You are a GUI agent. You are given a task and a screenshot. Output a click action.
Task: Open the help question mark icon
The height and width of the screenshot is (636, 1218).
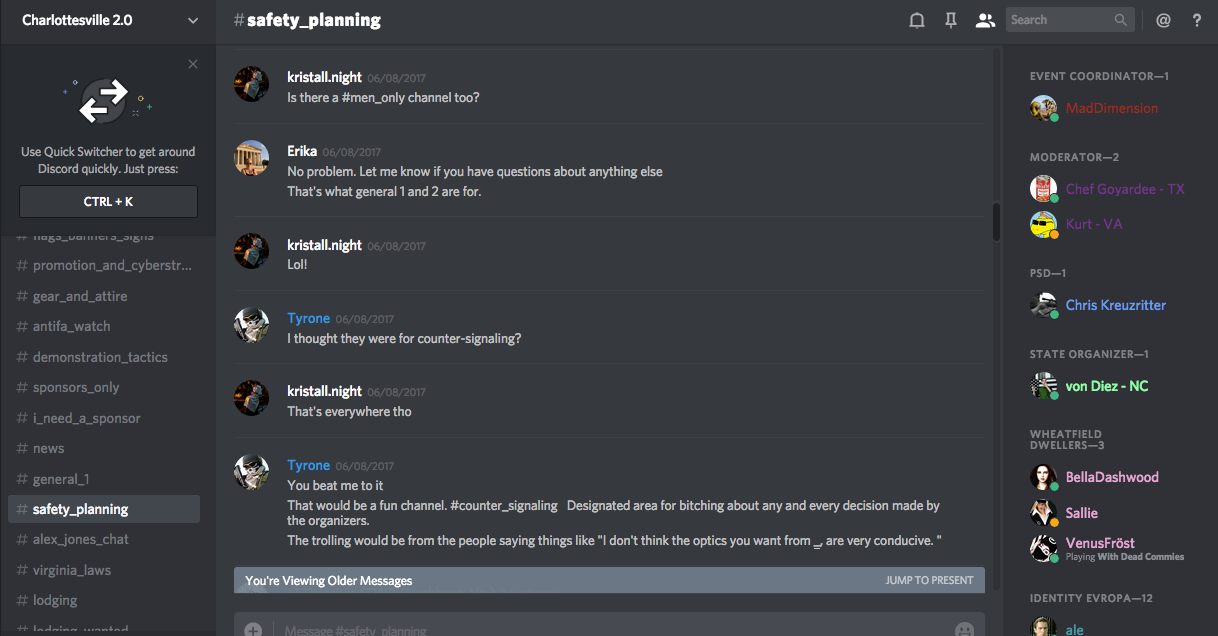[x=1196, y=20]
